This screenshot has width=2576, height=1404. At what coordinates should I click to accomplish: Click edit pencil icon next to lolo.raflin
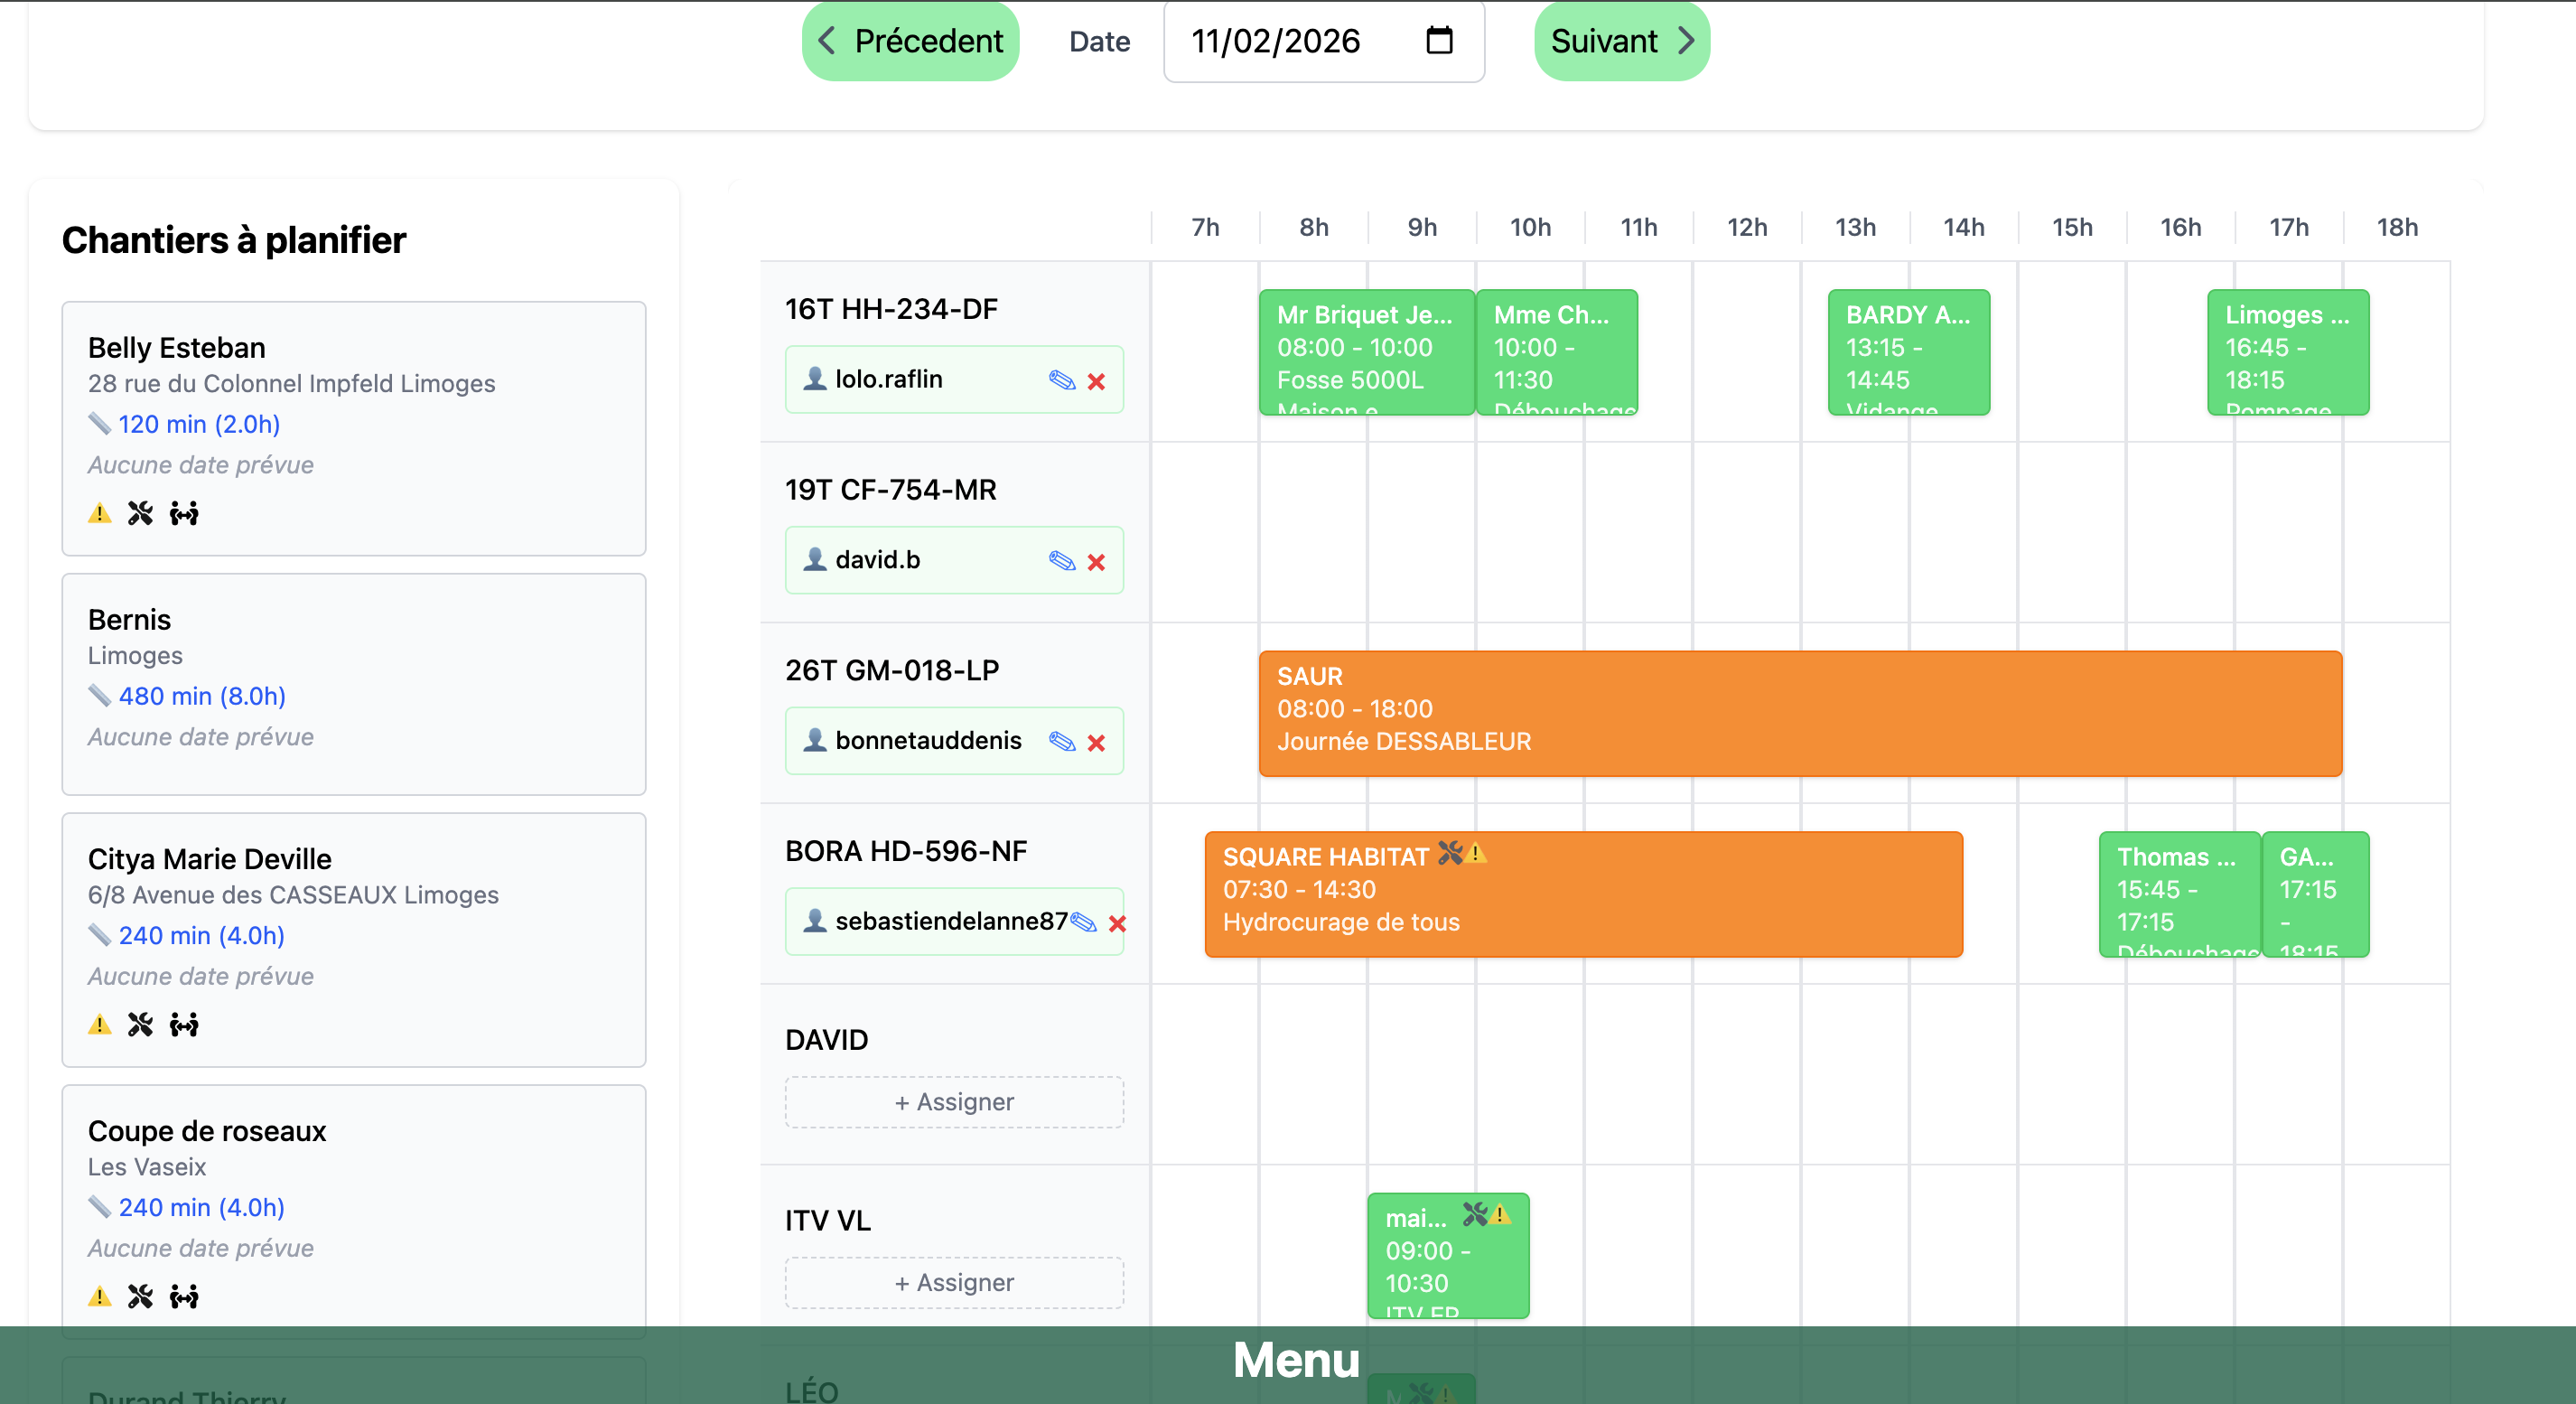point(1061,380)
